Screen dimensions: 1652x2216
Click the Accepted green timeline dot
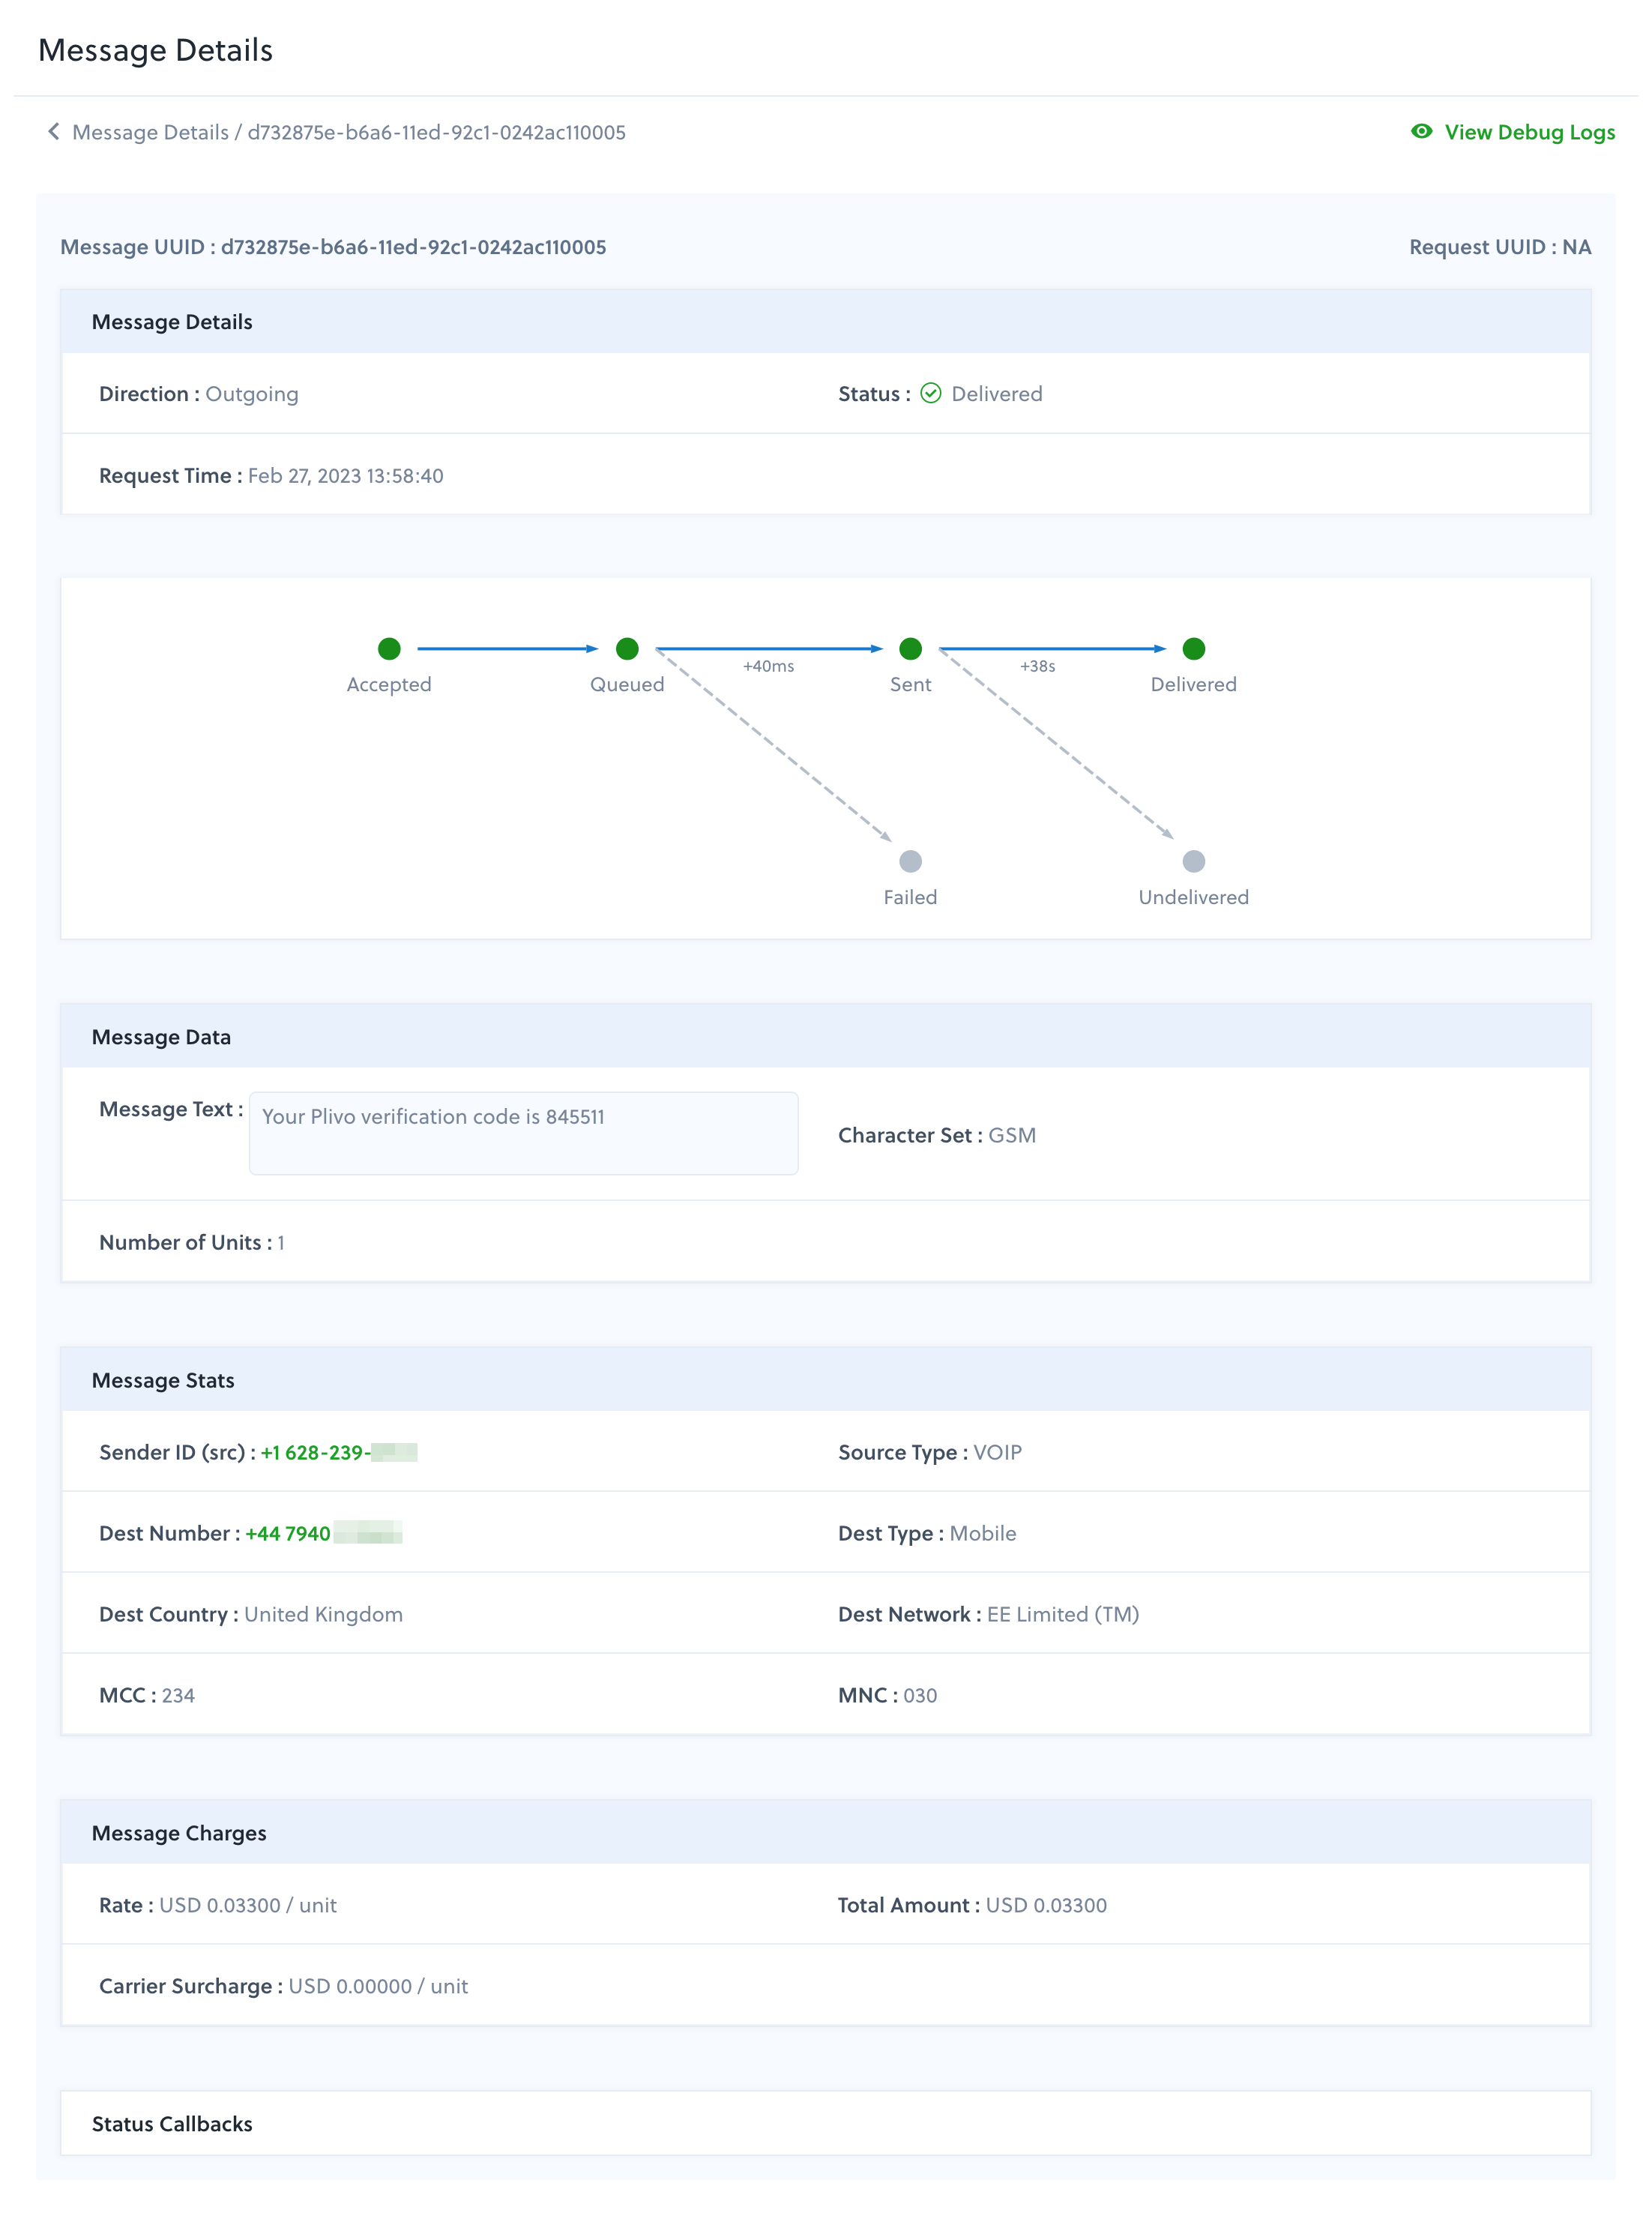[x=389, y=649]
